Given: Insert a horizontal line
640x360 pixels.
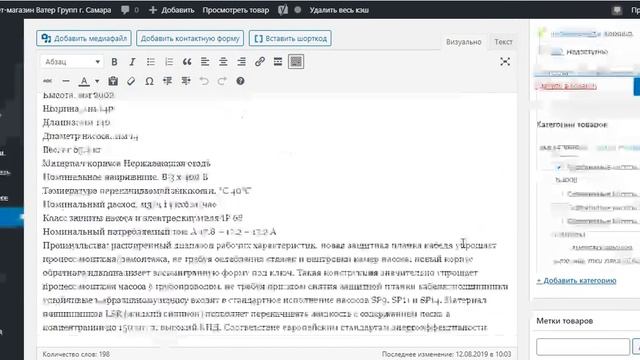Looking at the screenshot, I should click(x=66, y=81).
